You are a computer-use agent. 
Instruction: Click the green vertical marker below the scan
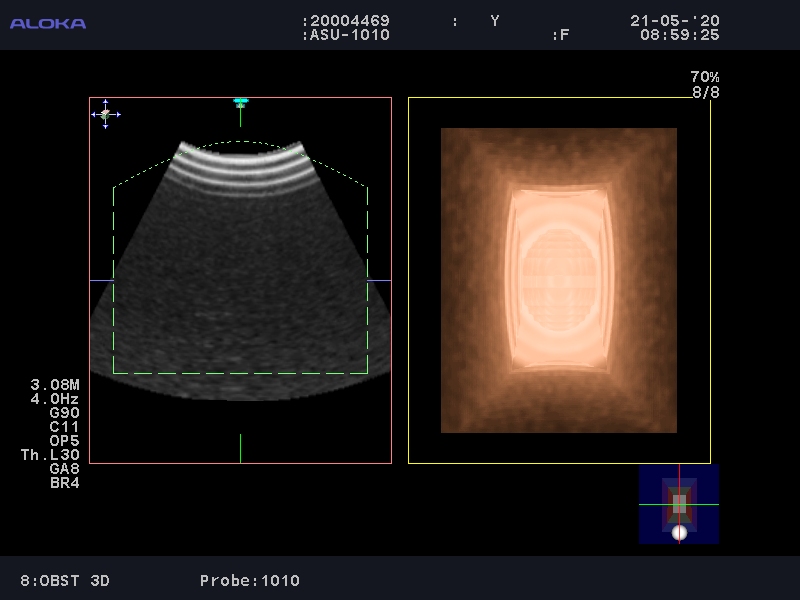(x=240, y=448)
